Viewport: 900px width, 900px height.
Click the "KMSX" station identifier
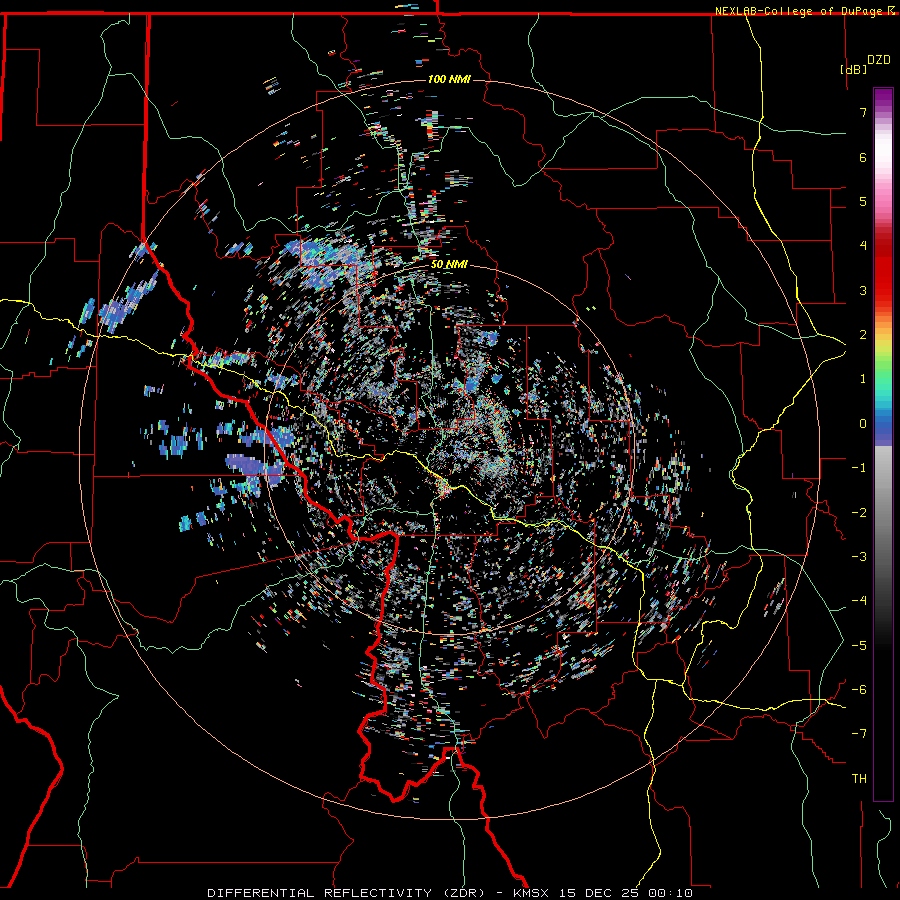tap(533, 893)
